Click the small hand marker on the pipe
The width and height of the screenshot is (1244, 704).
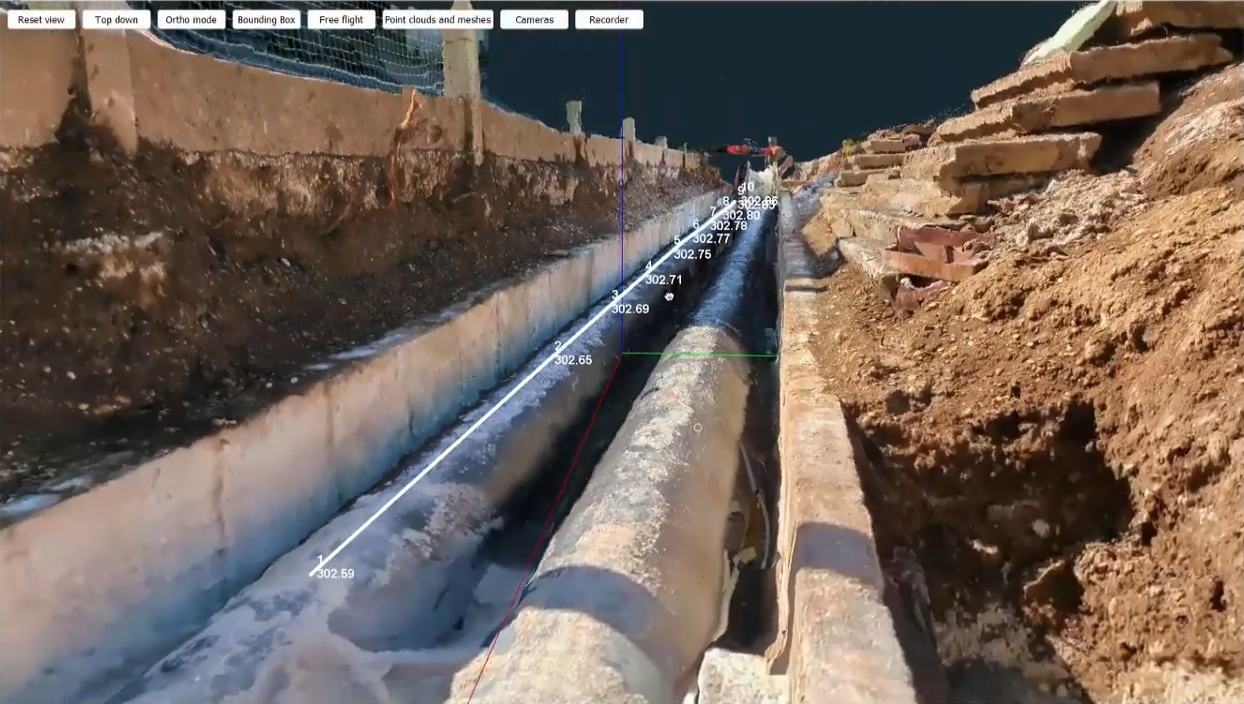(668, 295)
